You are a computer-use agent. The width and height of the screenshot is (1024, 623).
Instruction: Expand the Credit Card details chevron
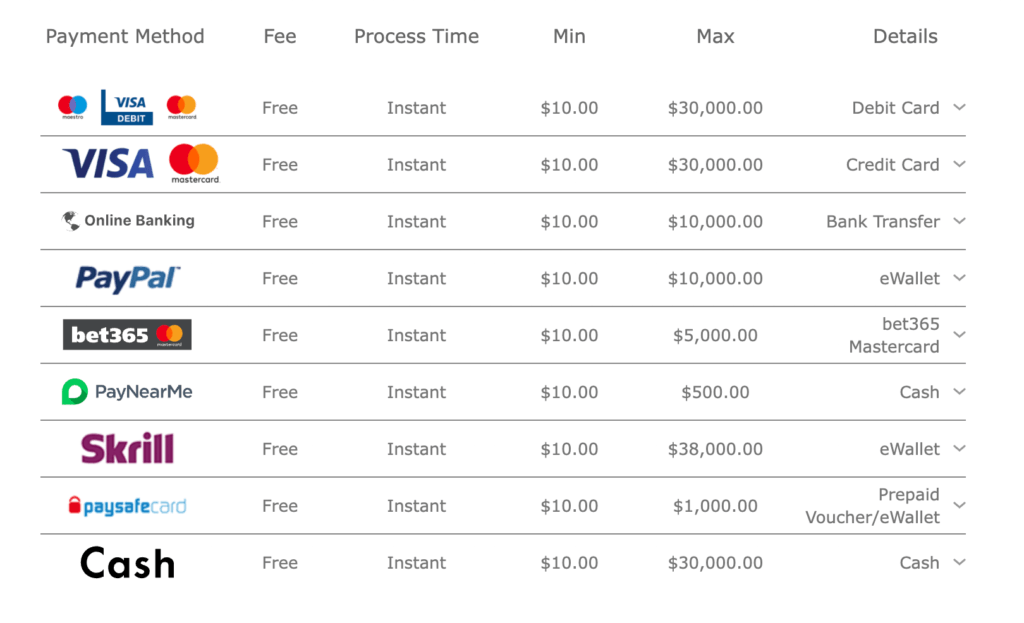point(959,164)
